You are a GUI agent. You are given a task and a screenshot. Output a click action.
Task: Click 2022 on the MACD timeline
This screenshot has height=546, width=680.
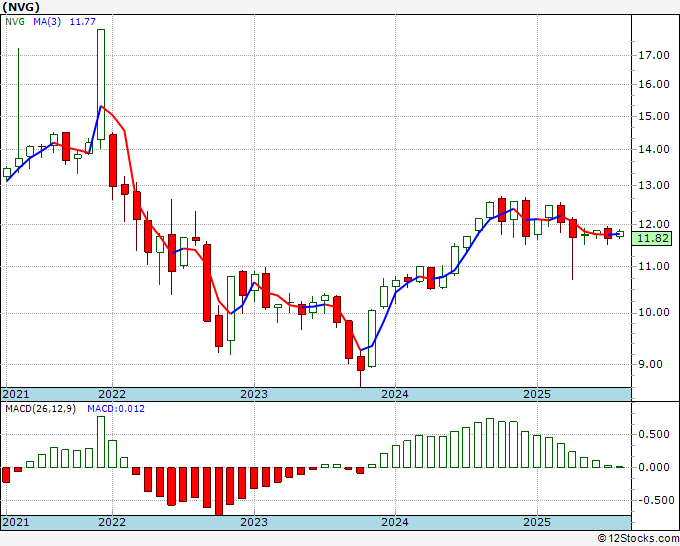point(112,522)
